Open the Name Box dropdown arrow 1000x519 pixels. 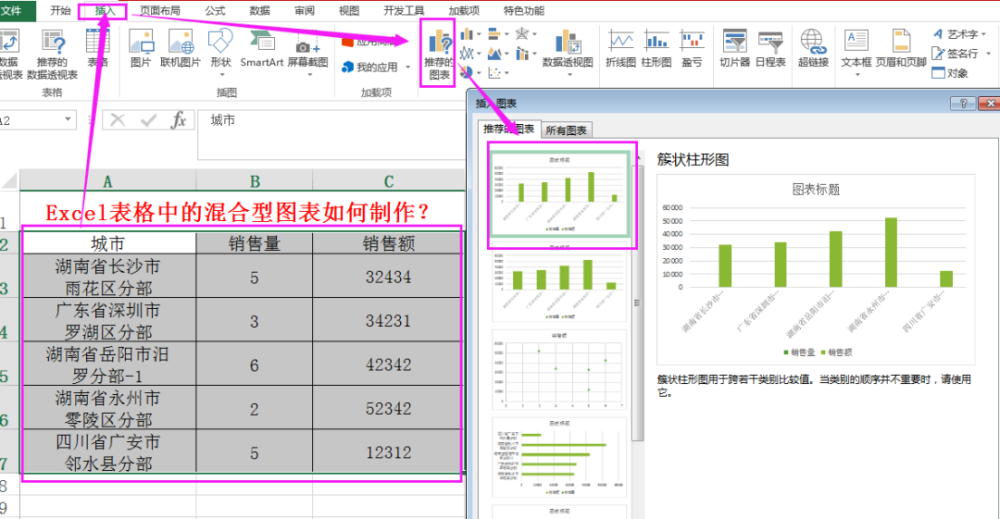[68, 120]
